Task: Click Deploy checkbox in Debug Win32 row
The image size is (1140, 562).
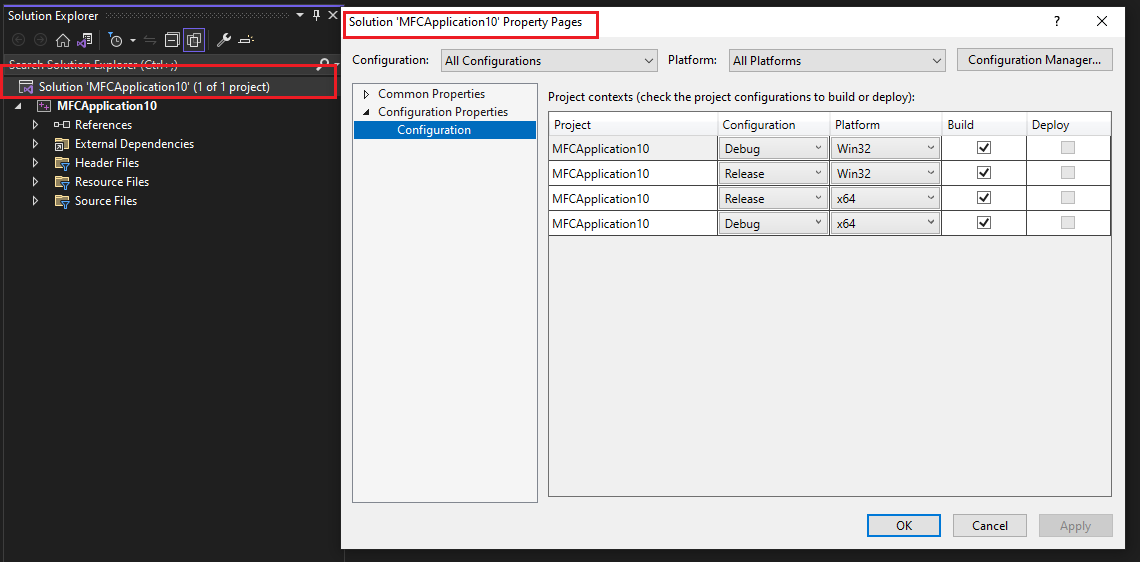Action: (1068, 148)
